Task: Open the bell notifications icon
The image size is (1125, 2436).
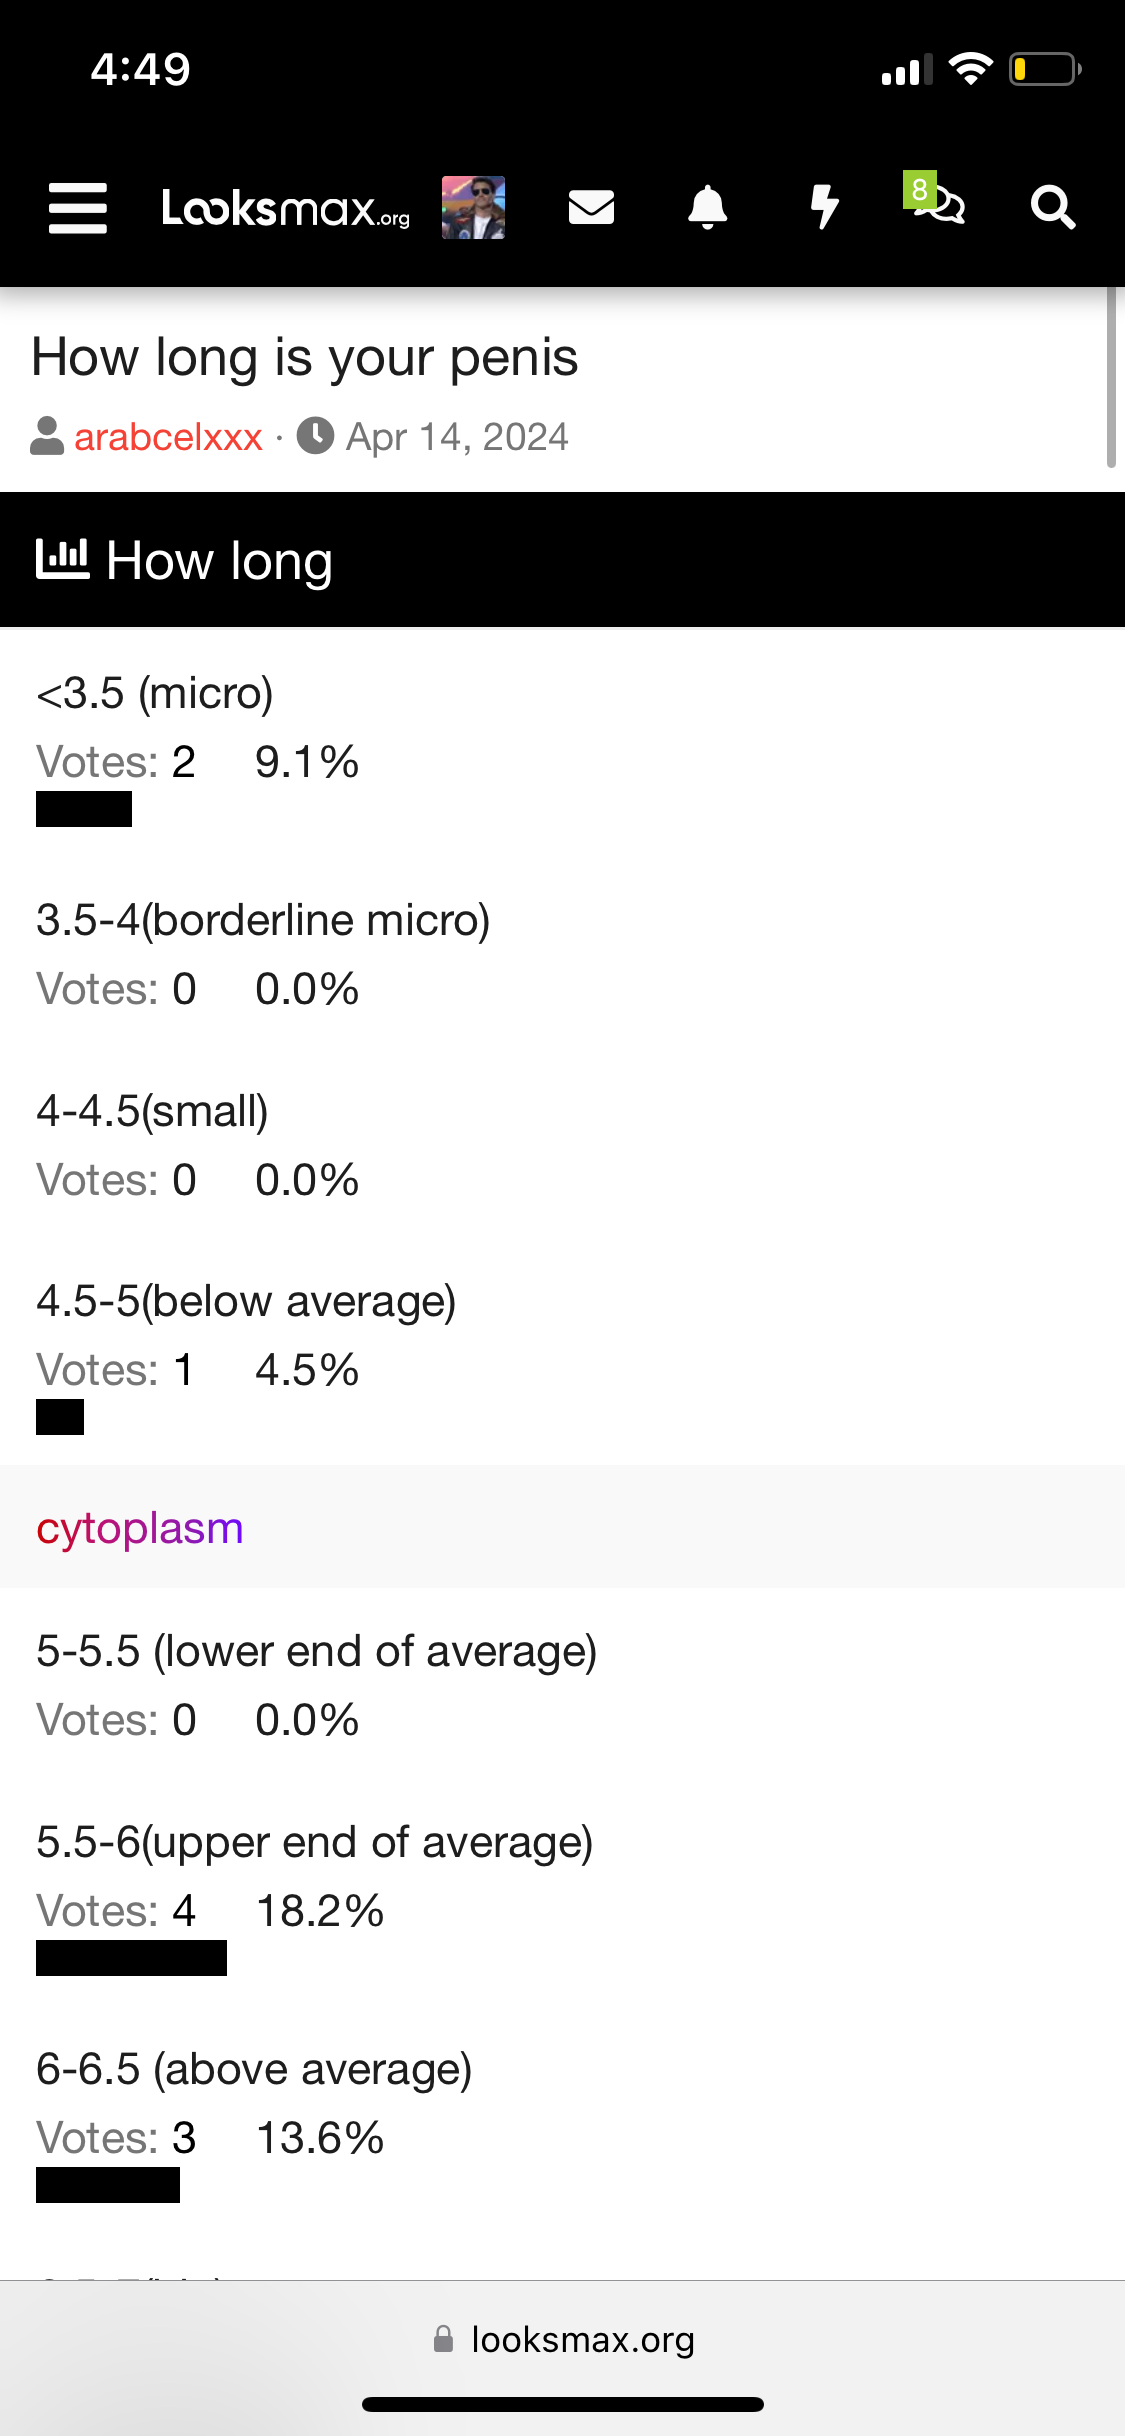Action: coord(708,208)
